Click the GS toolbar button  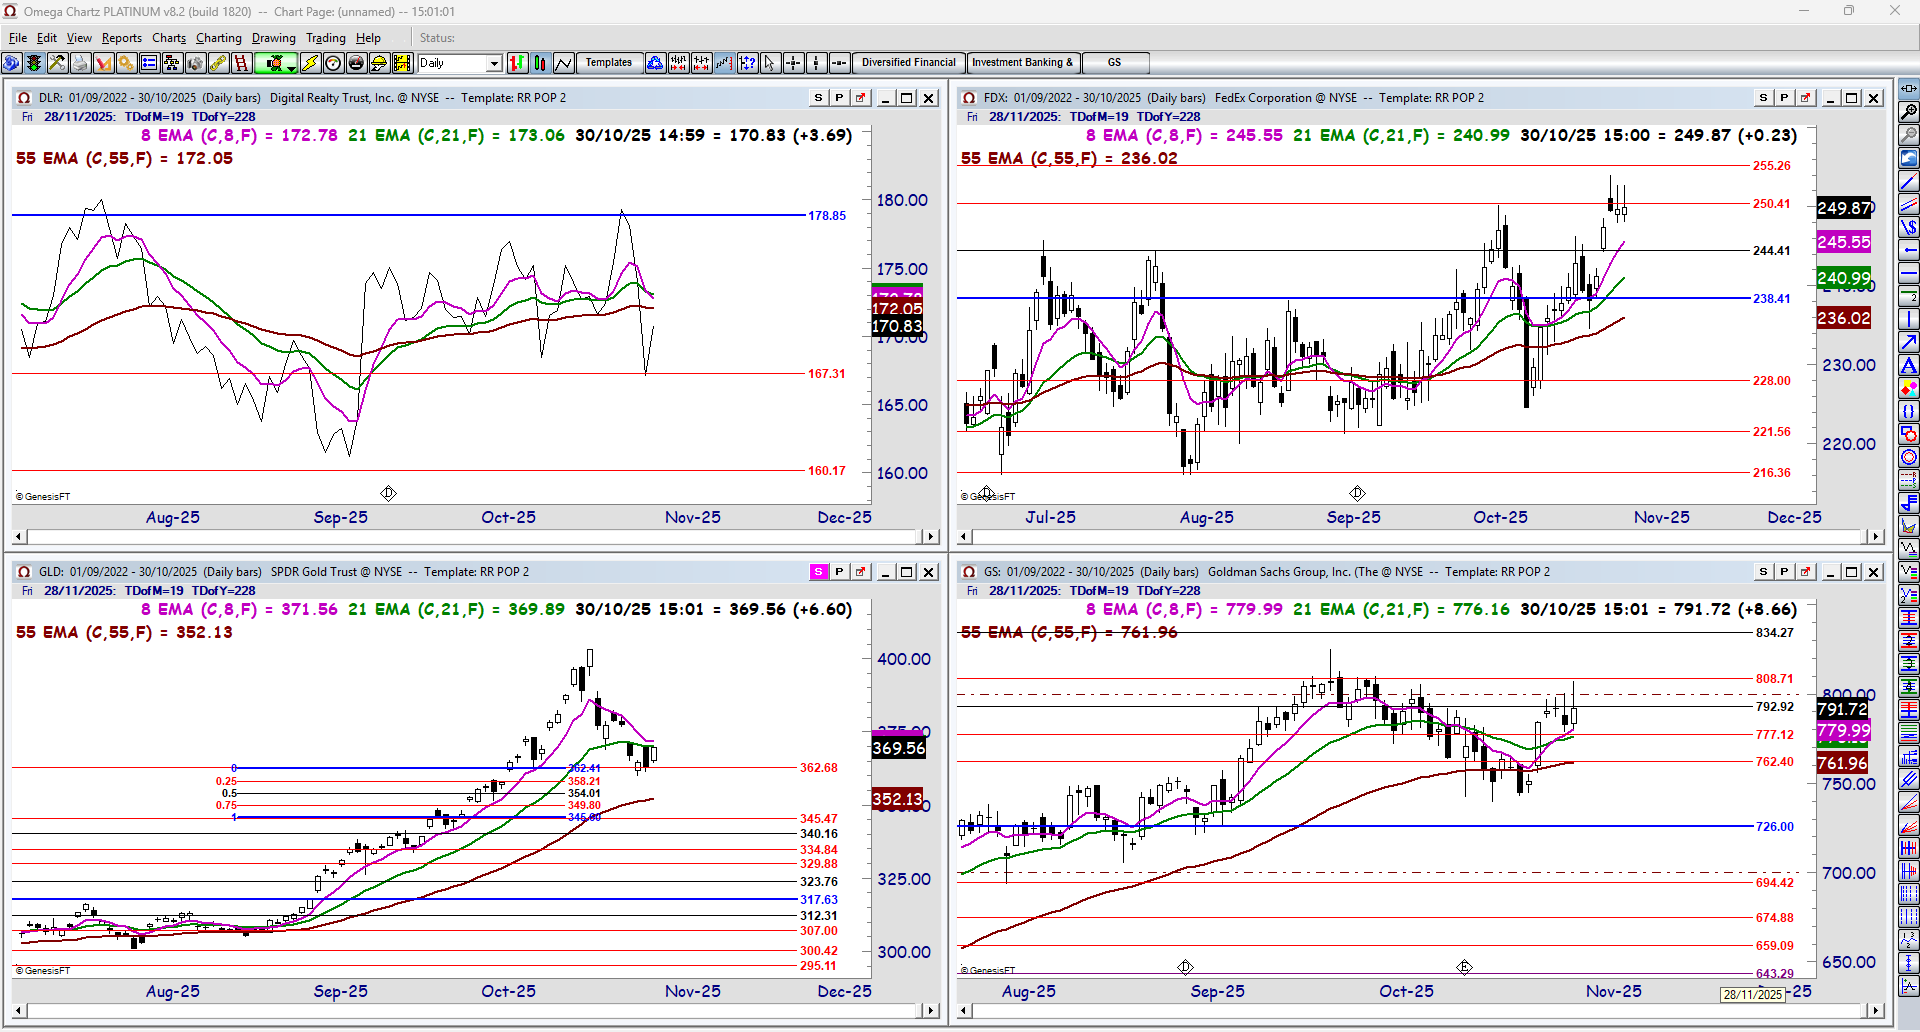tap(1115, 63)
